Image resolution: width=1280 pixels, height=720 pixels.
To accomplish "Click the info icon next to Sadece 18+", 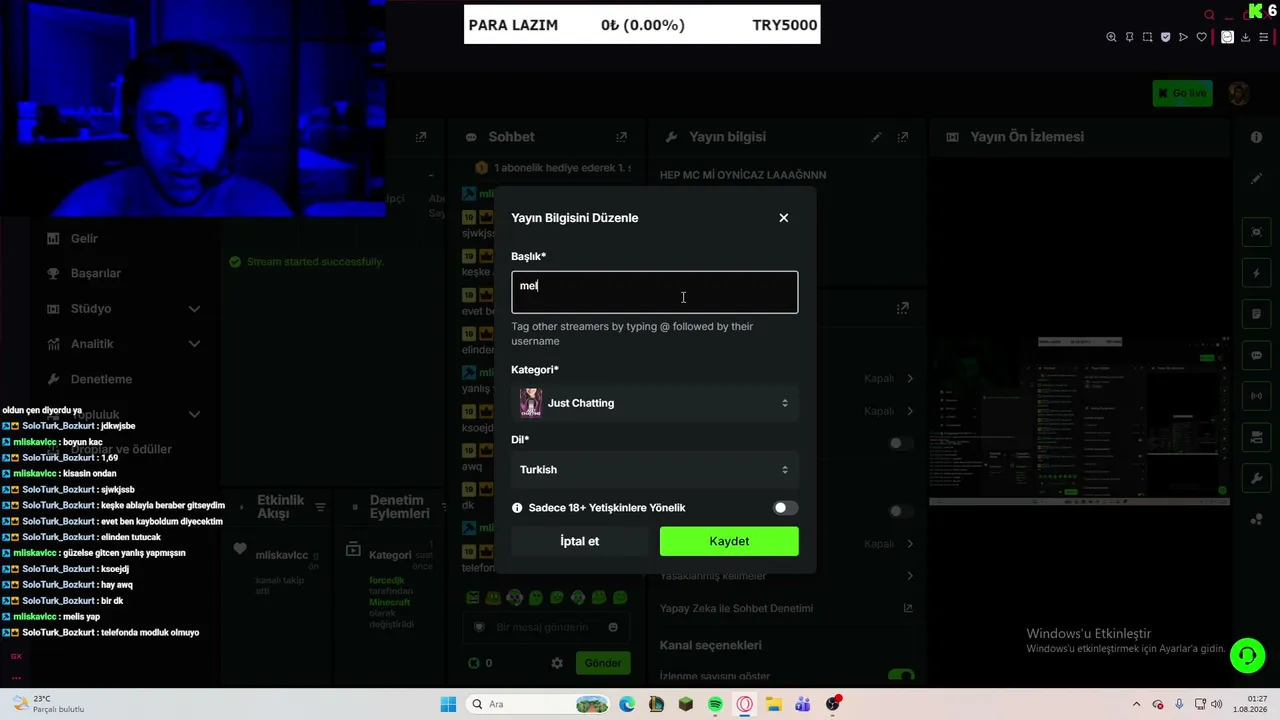I will (x=517, y=508).
